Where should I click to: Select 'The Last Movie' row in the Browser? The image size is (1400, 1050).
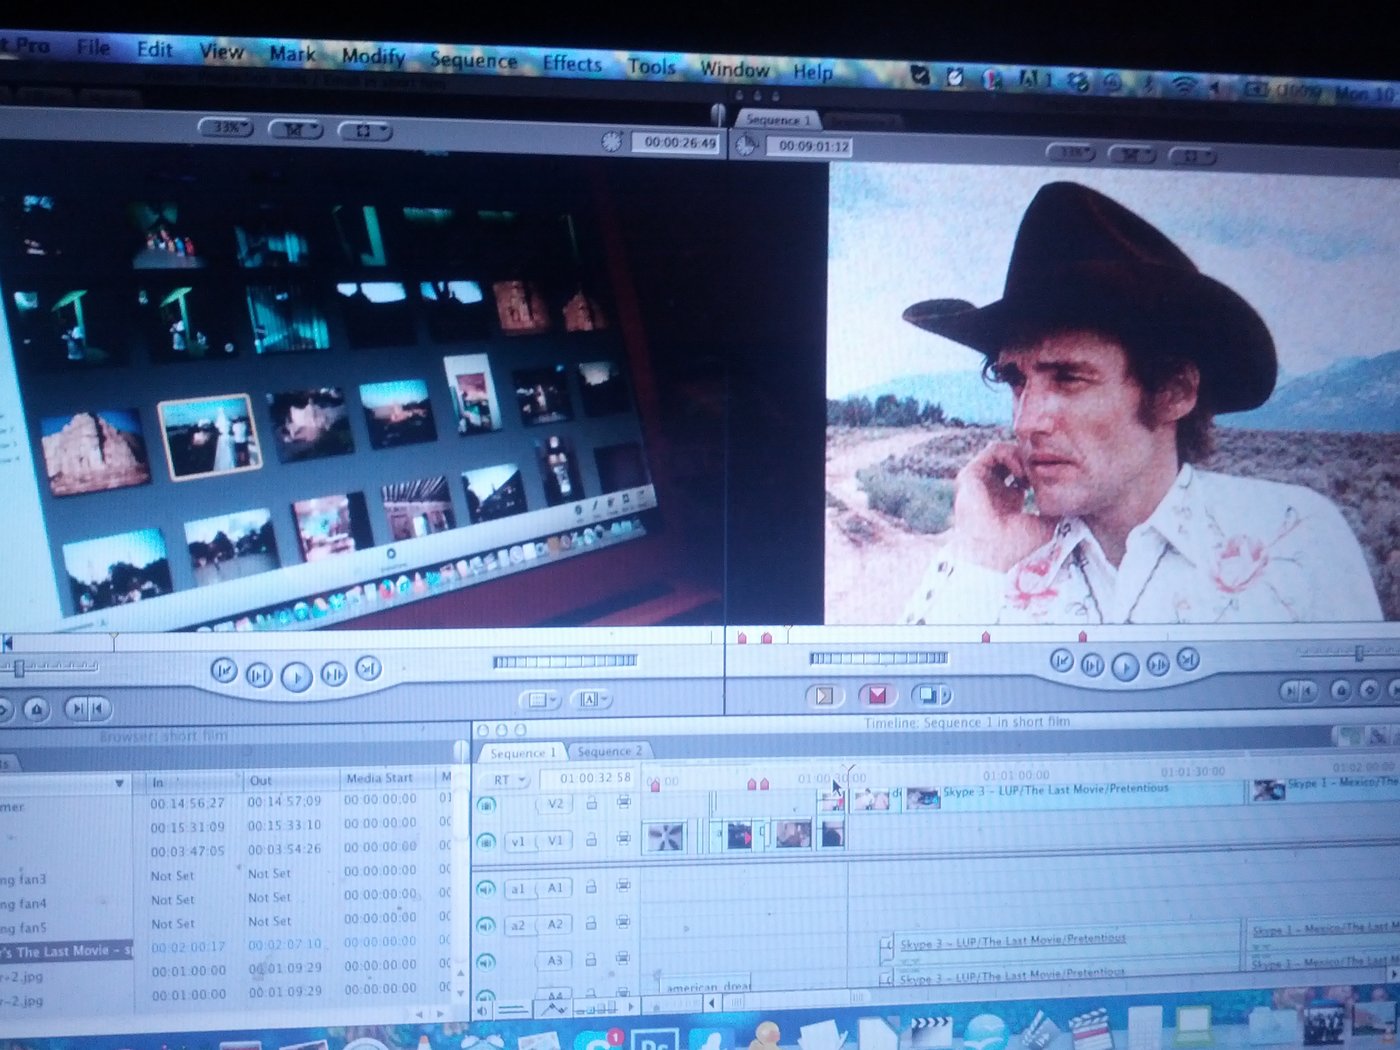tap(66, 950)
